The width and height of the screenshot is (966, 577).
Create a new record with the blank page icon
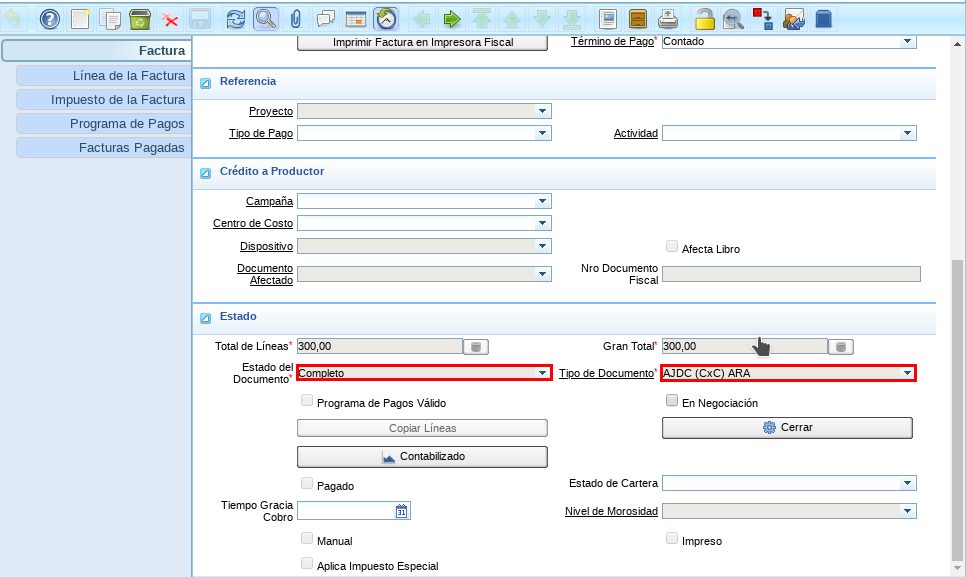80,19
